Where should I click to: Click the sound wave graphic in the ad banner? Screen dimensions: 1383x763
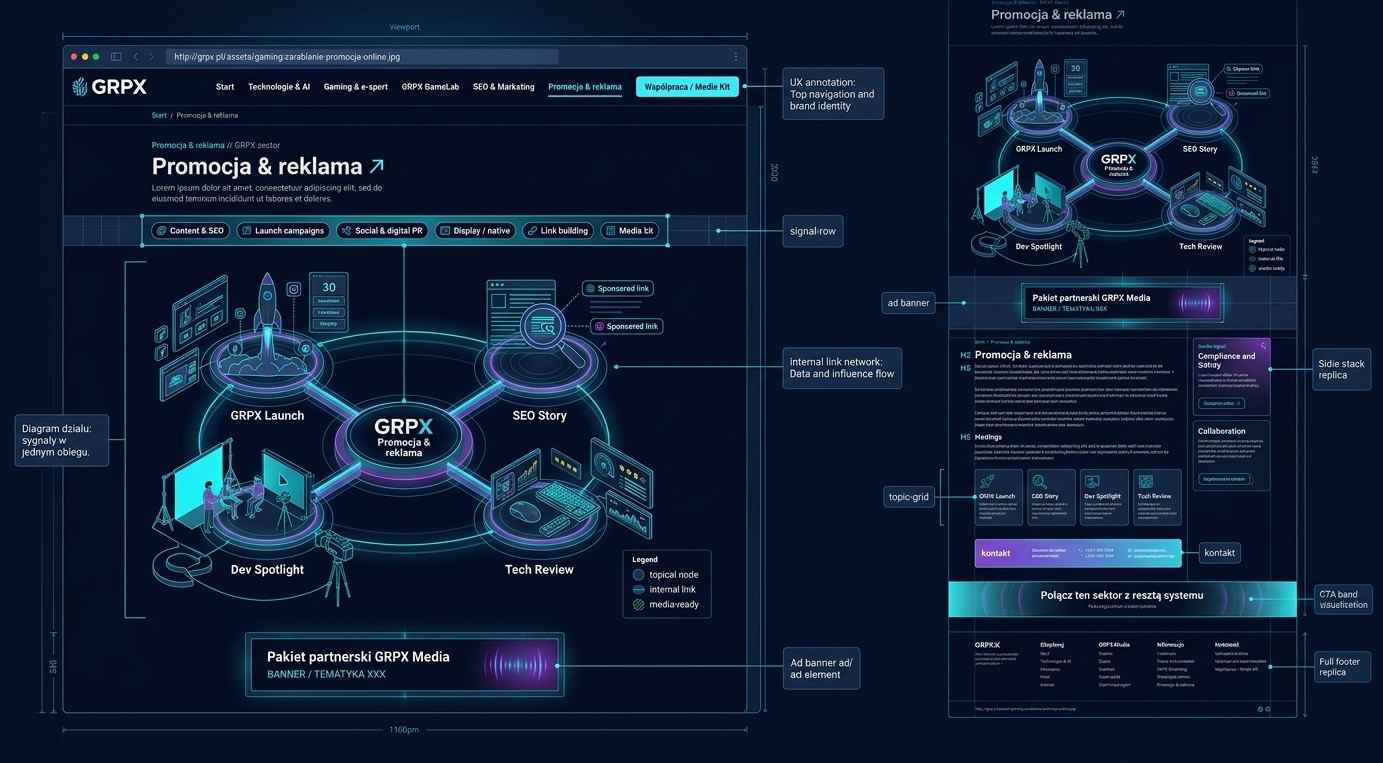518,665
